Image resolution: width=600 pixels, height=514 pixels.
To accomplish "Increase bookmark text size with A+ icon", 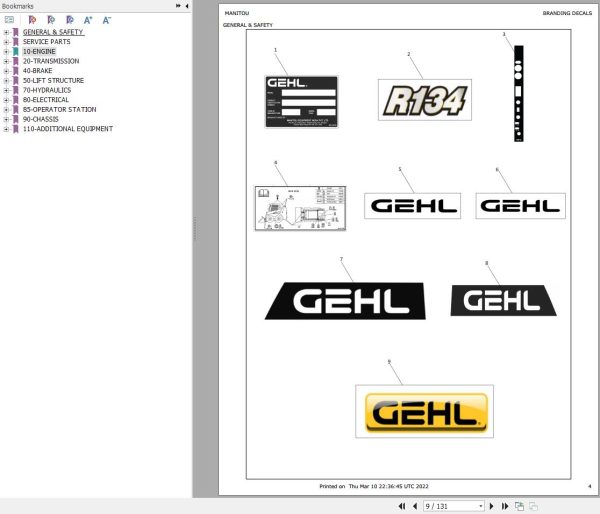I will 88,20.
